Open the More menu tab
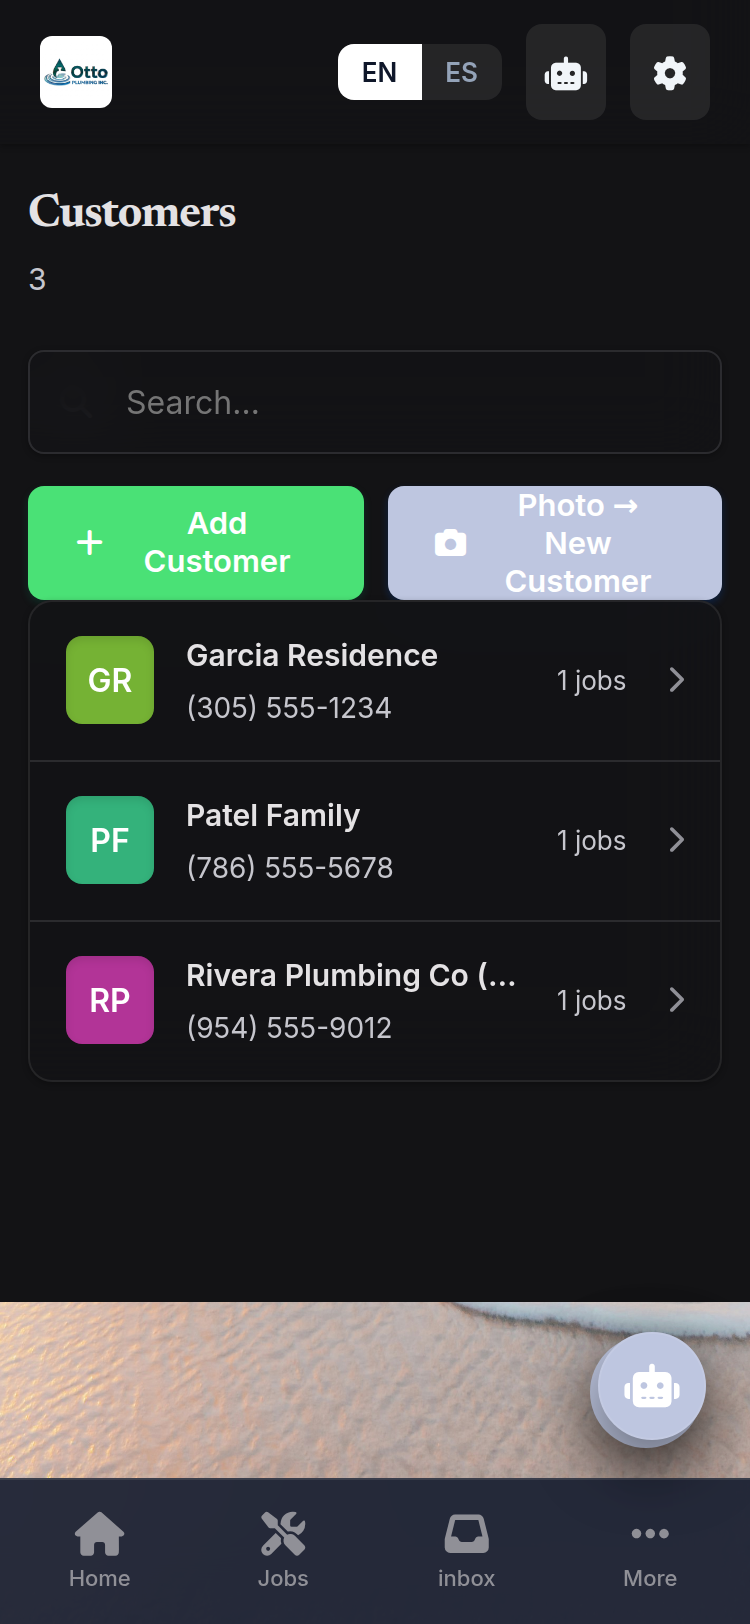Screen dimensions: 750x1624 tap(650, 1550)
